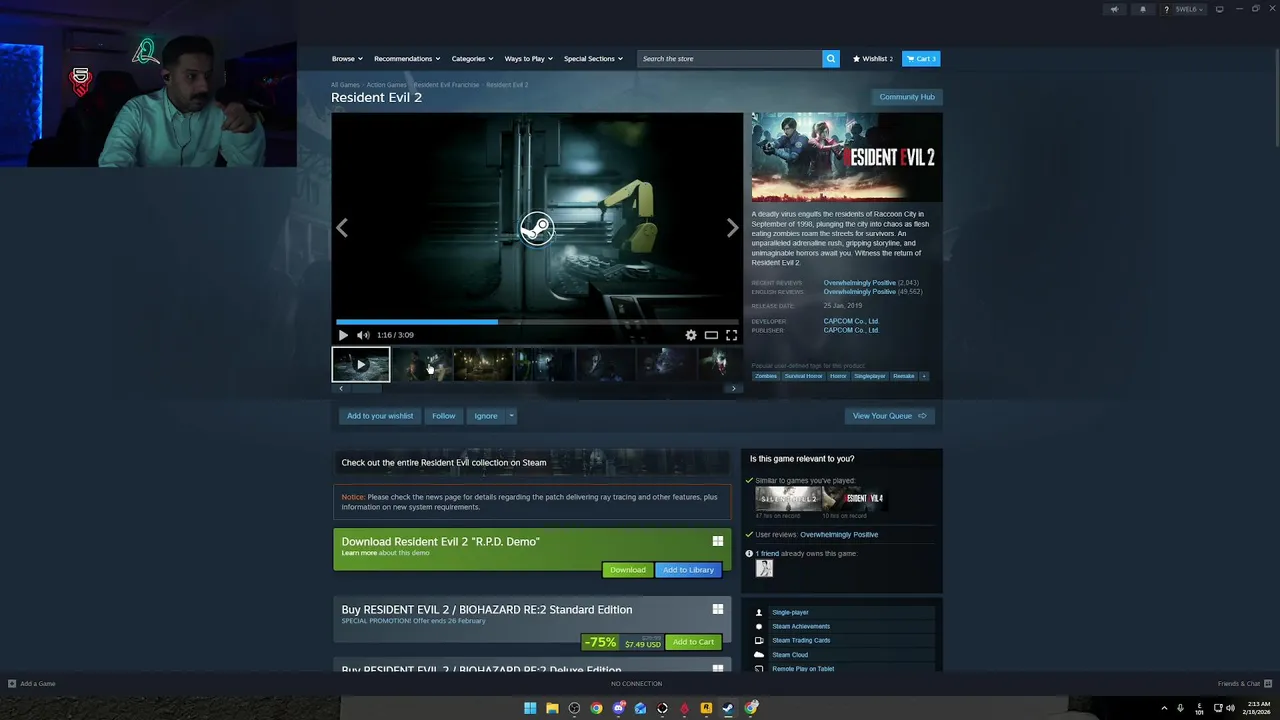Toggle theater mode in video player

(711, 335)
